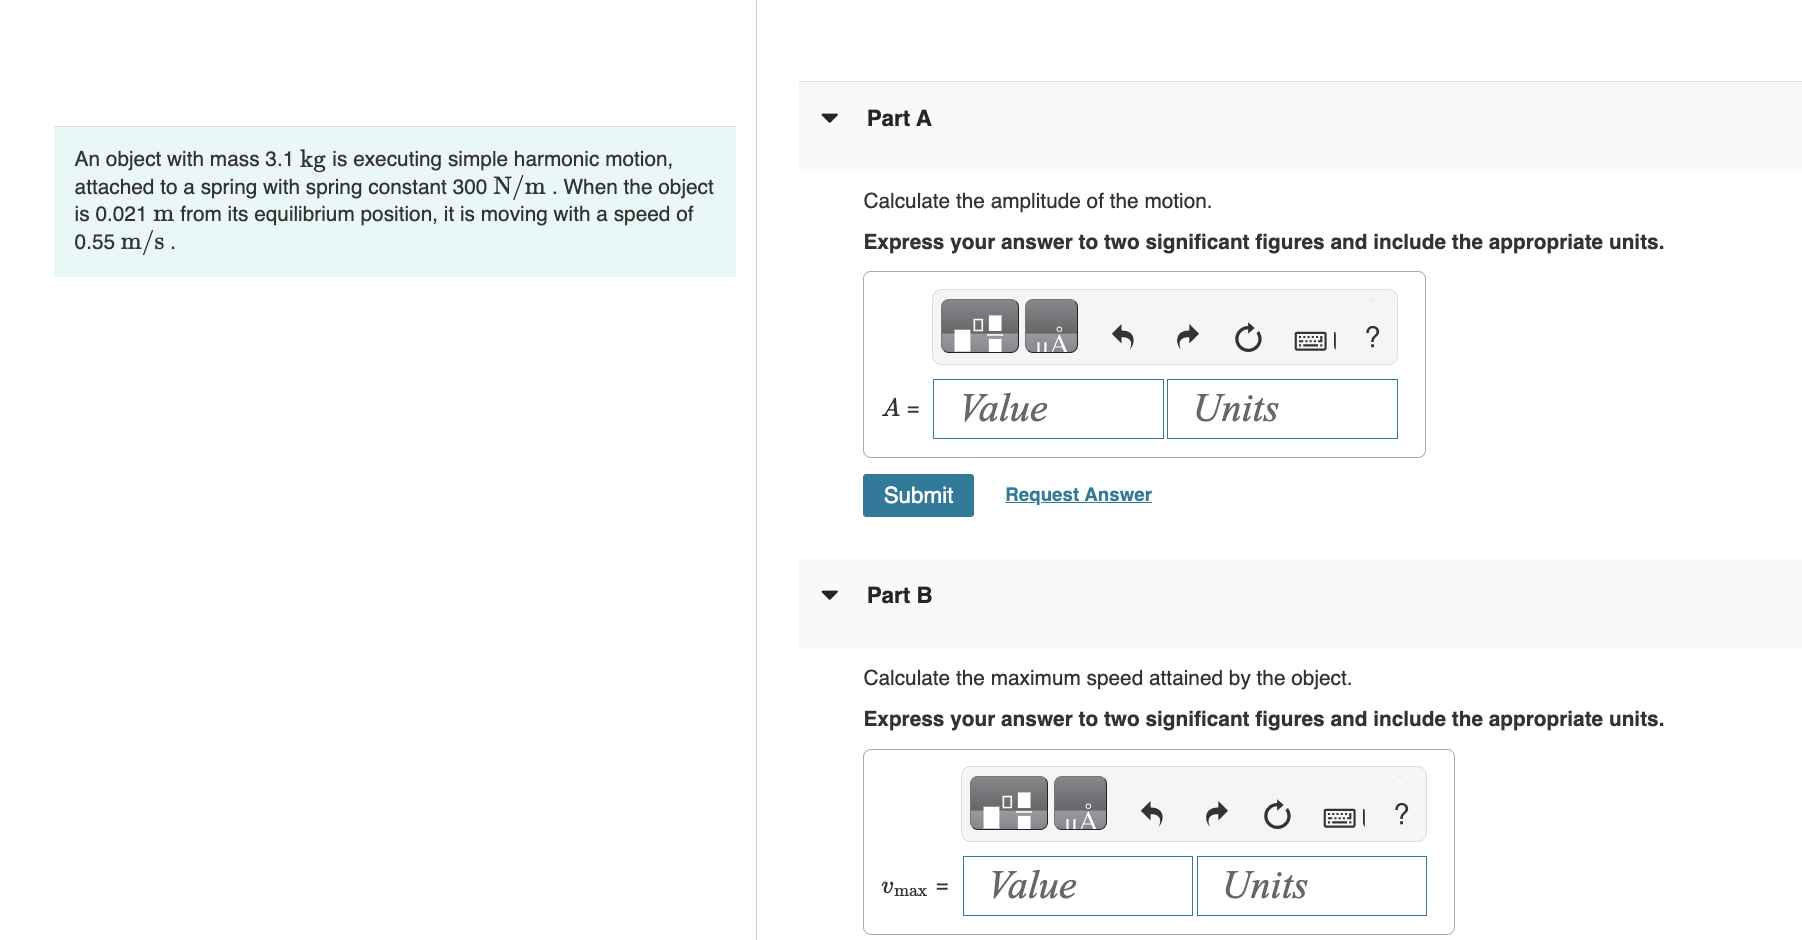Click the Units field for vmax

[x=1311, y=886]
